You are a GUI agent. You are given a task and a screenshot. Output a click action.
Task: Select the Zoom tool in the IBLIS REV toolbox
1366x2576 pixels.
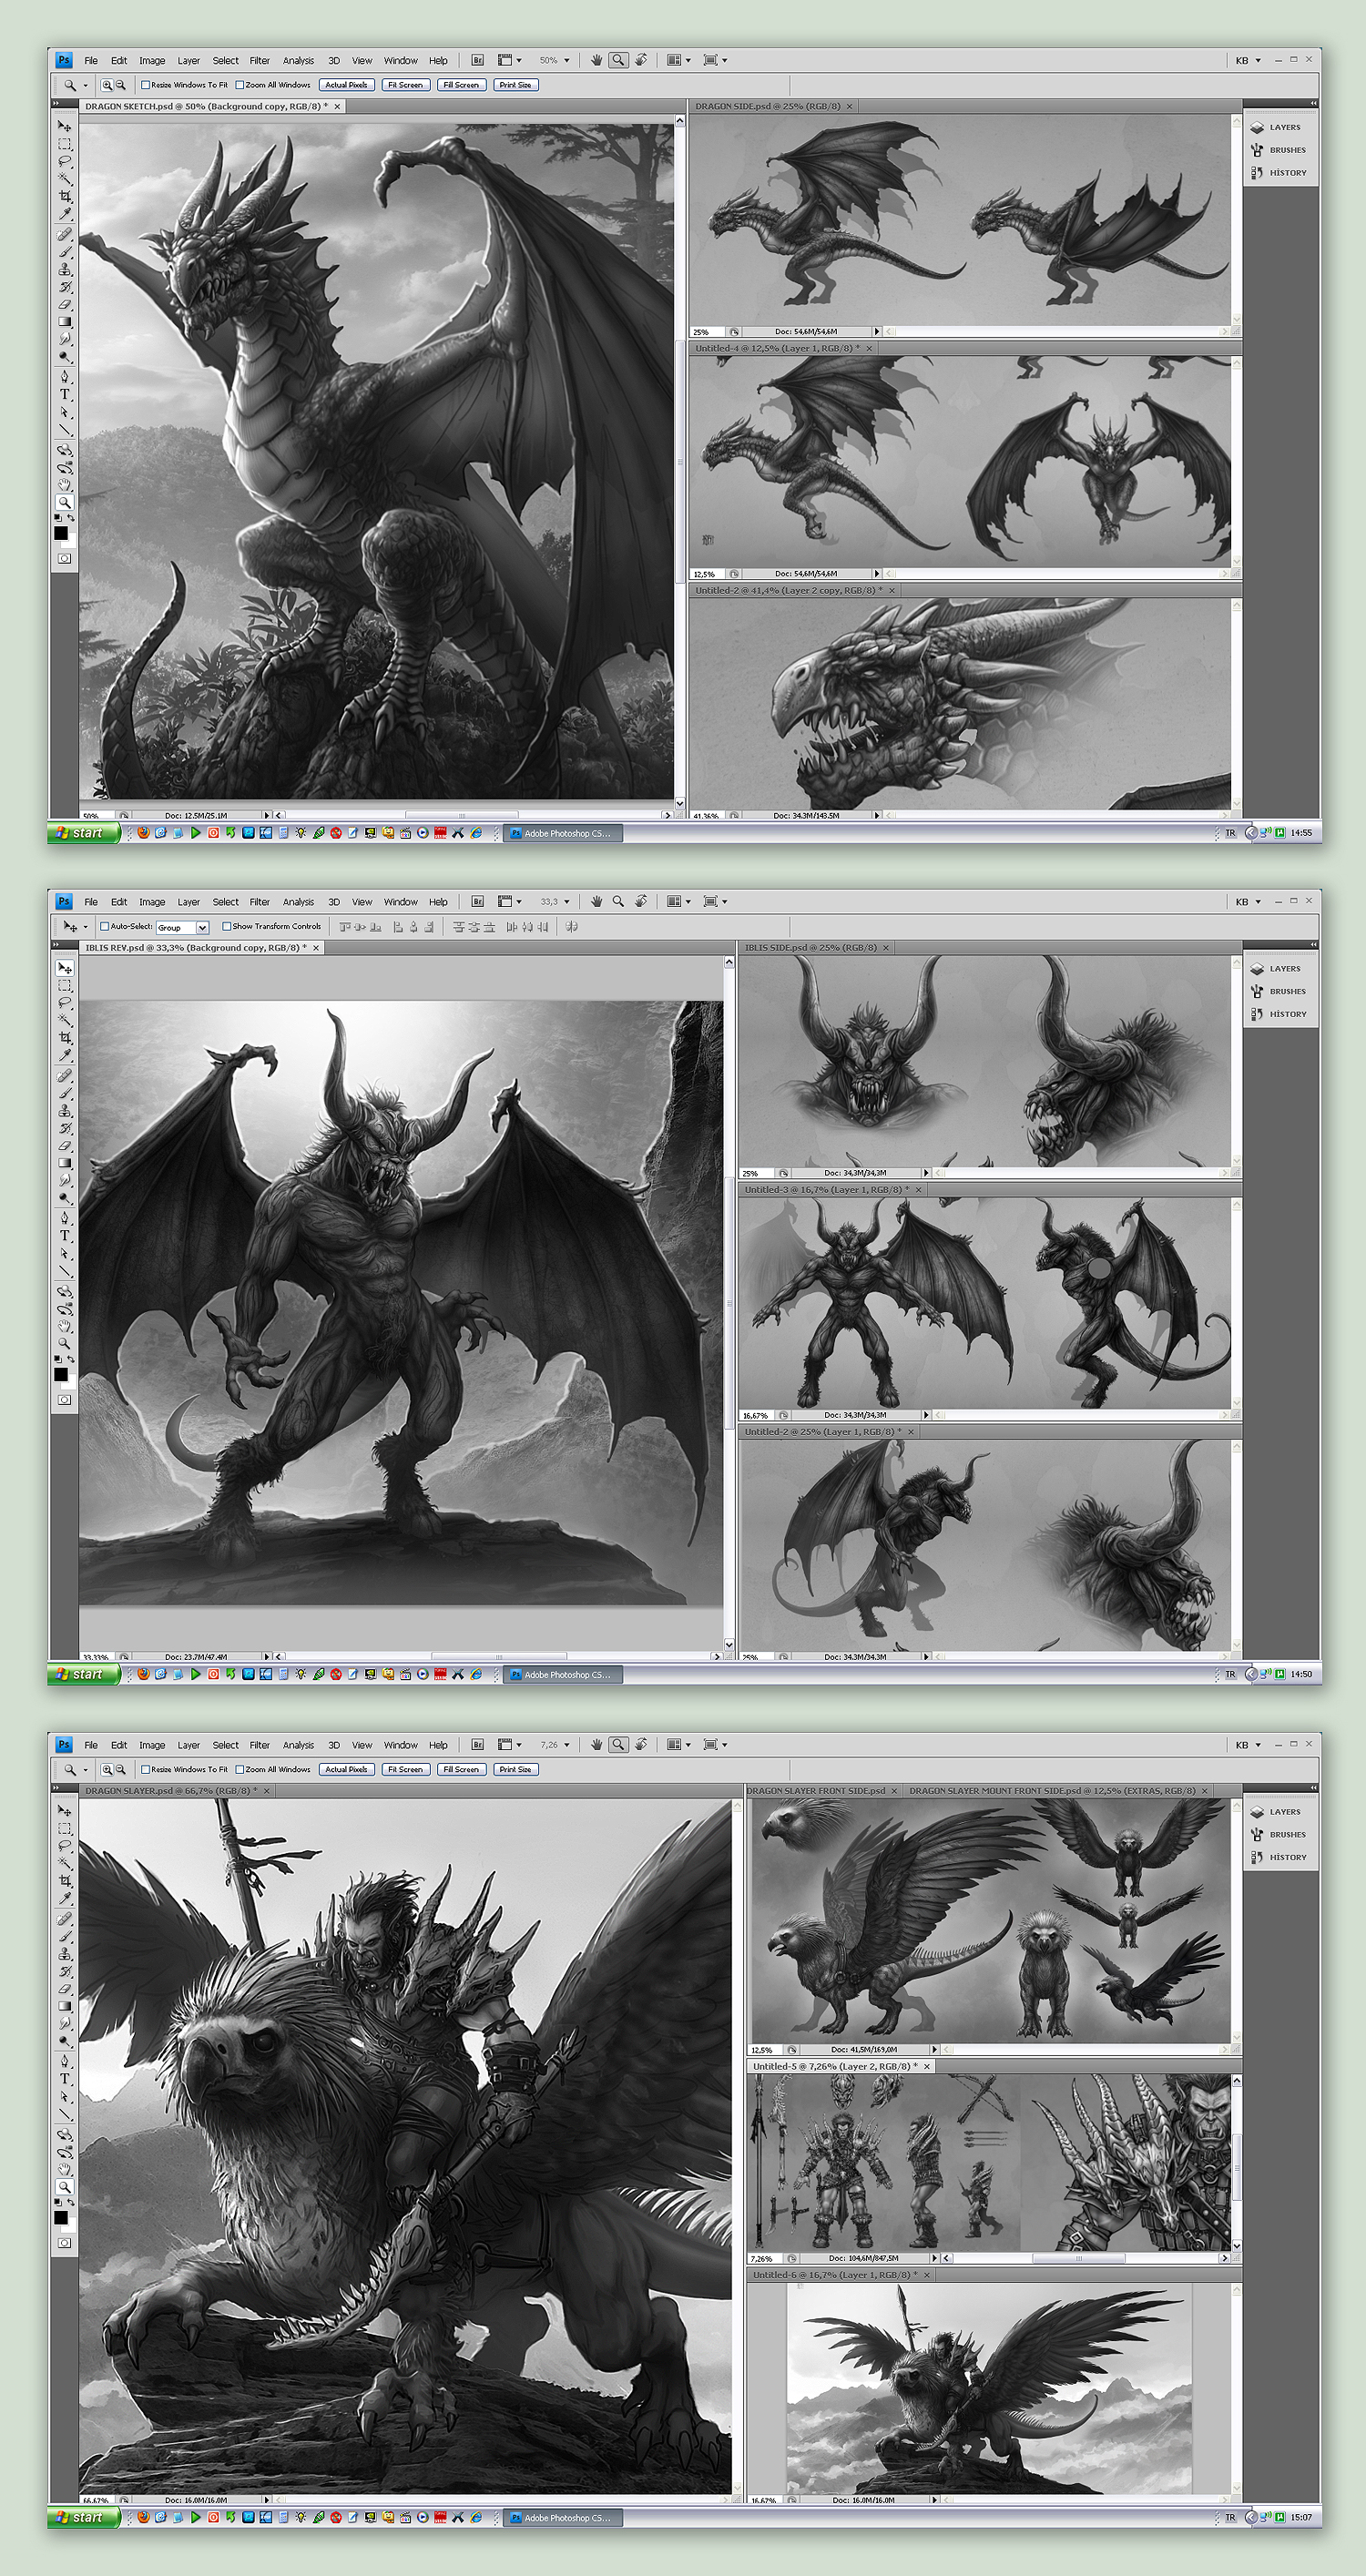(x=64, y=1343)
